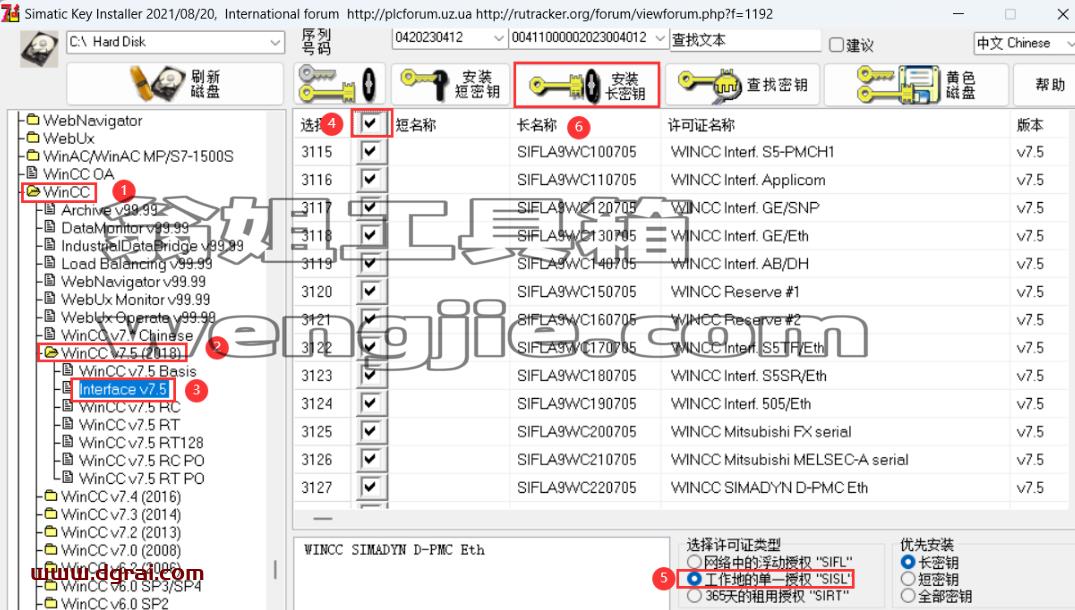Viewport: 1075px width, 610px height.
Task: Expand the WinAC/WinAC MP/S7-1500S folder
Action: [32, 156]
